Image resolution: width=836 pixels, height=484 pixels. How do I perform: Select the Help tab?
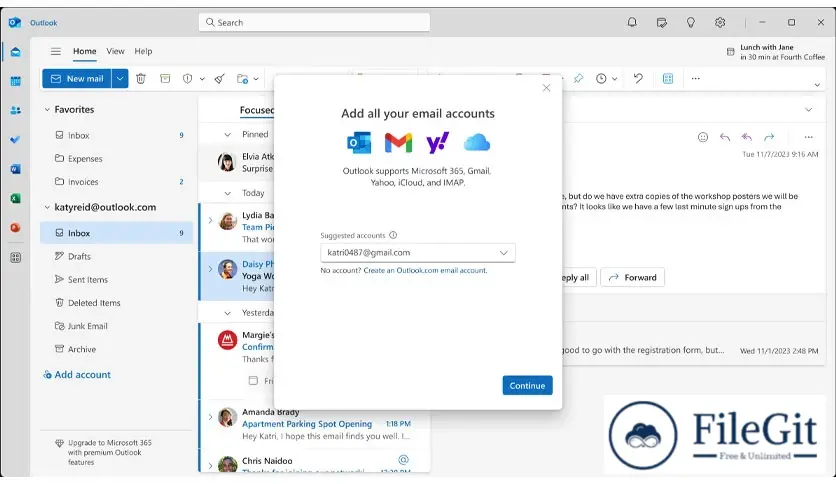(143, 51)
